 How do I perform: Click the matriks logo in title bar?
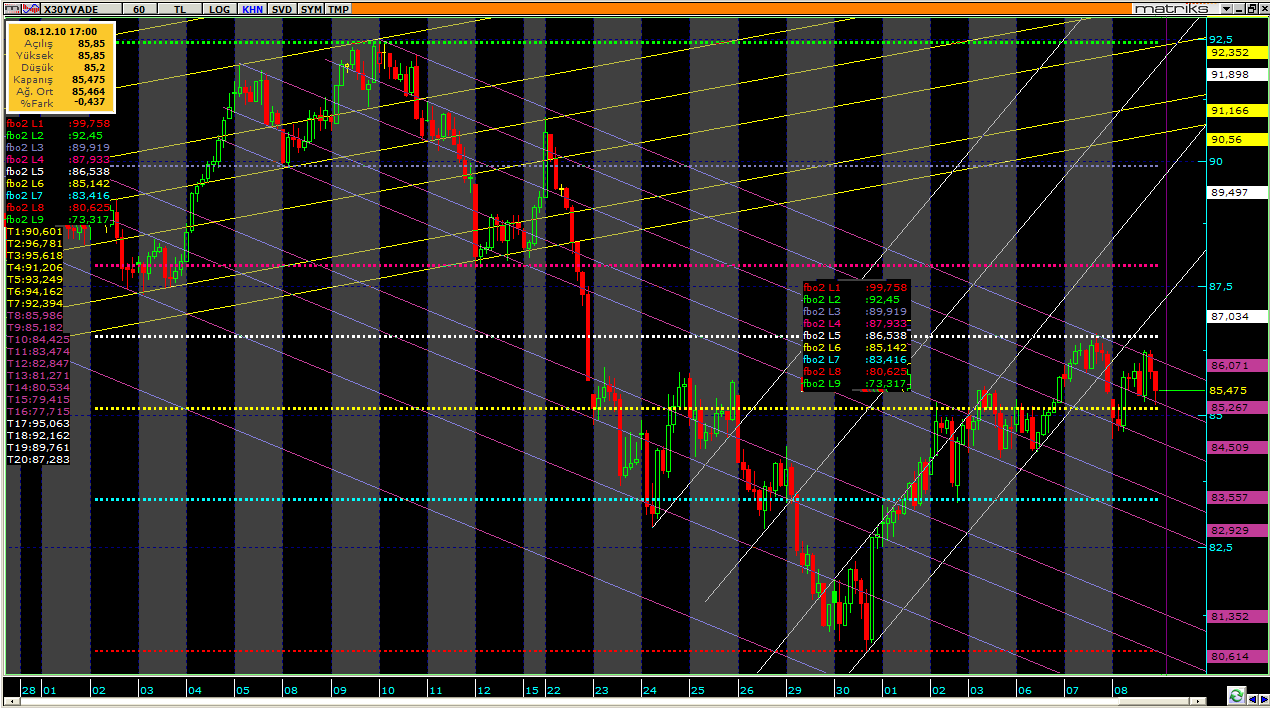(1168, 8)
